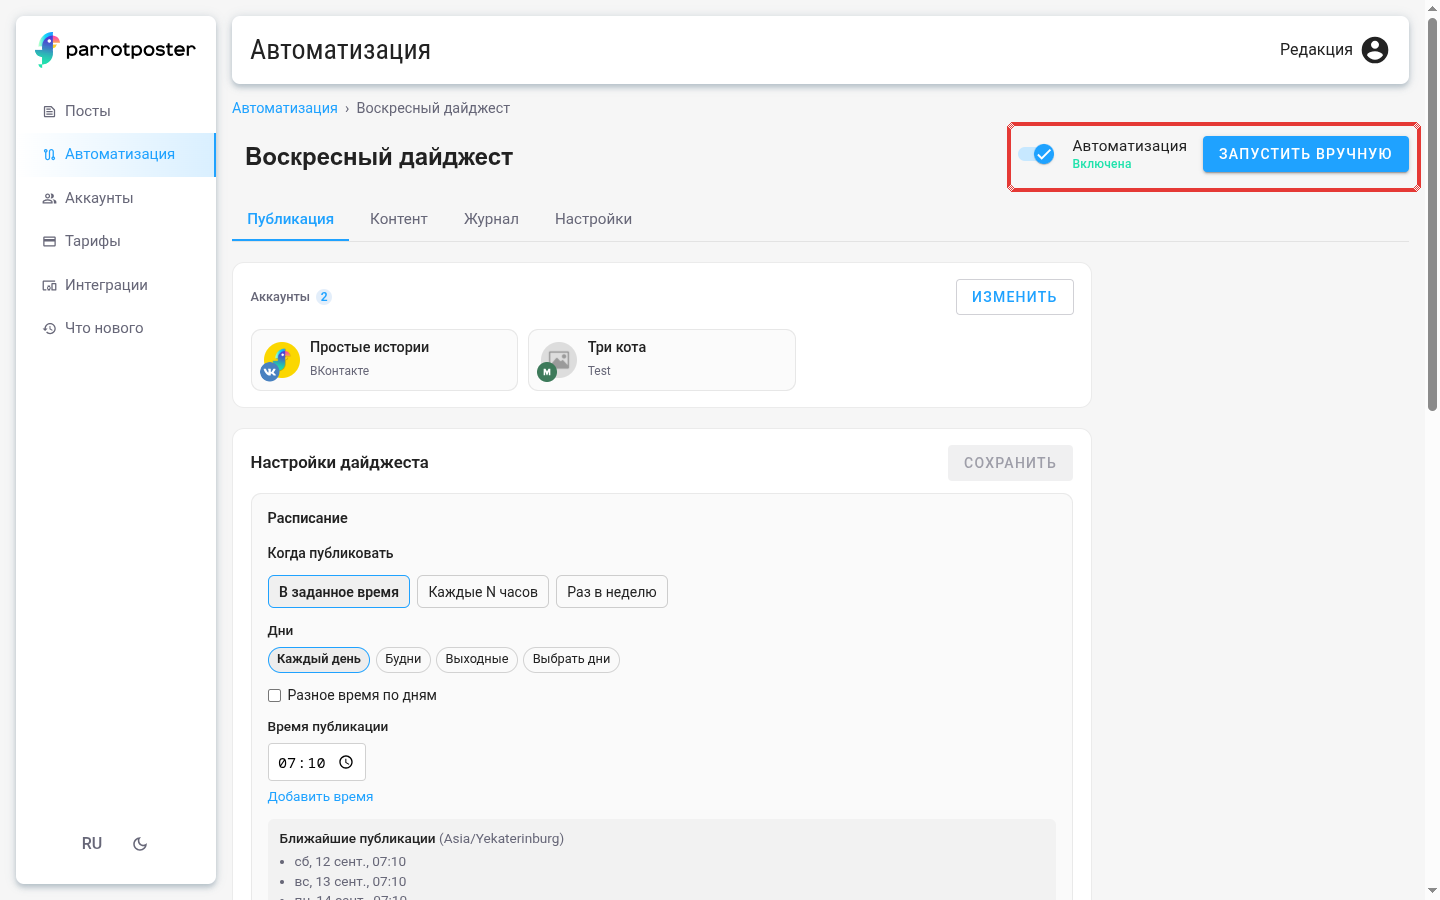
Task: Switch to the Контент tab
Action: (399, 219)
